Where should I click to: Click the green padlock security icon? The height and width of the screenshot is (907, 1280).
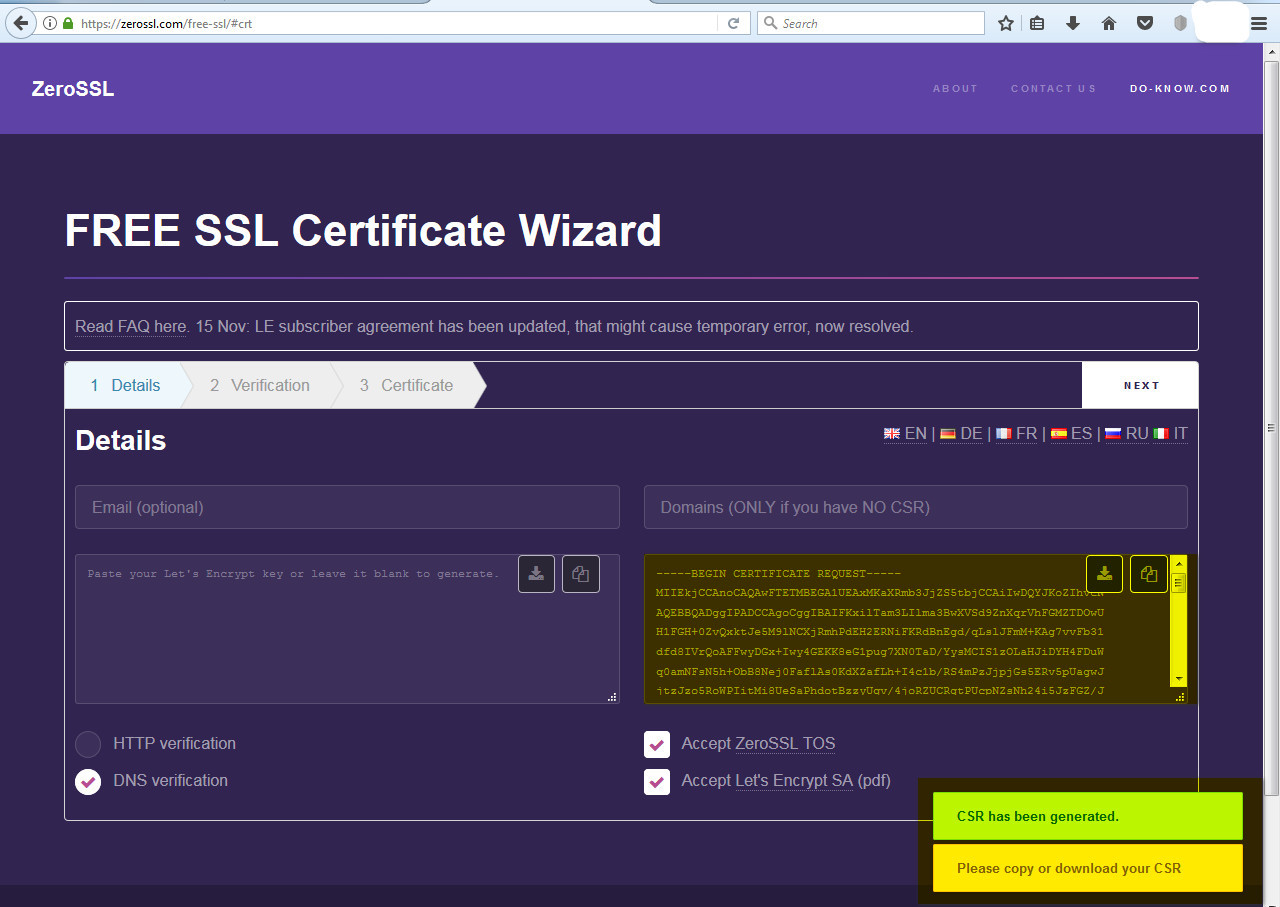68,23
